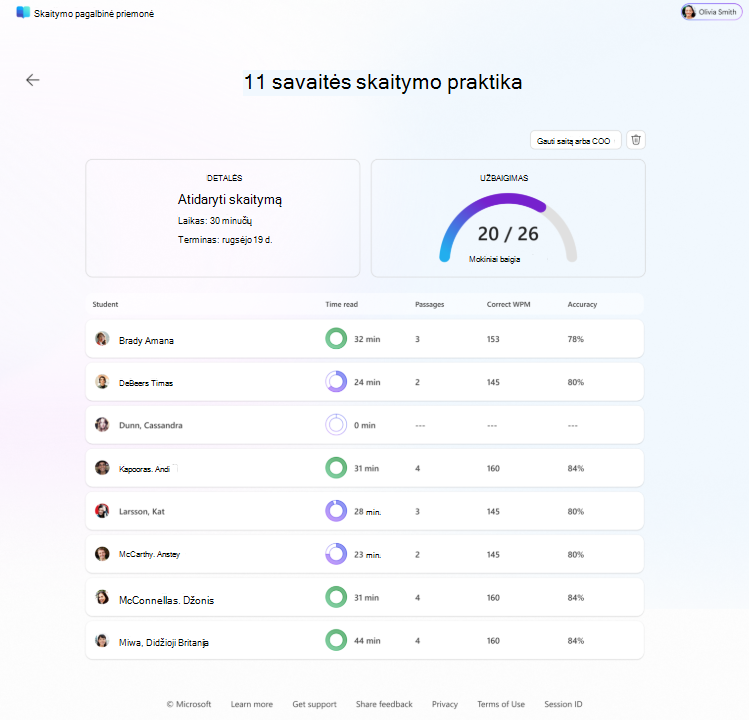Sort by the Student column header
The width and height of the screenshot is (749, 720).
point(105,304)
